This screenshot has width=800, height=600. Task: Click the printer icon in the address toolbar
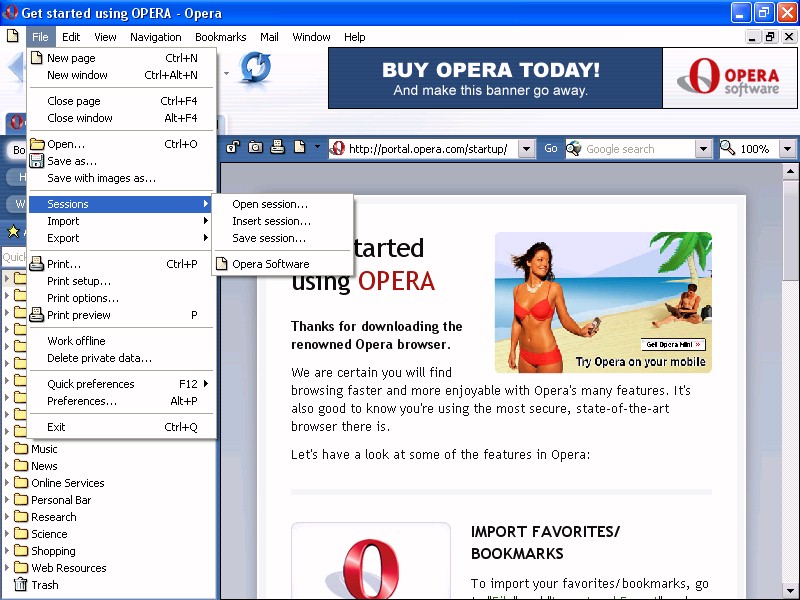point(278,148)
